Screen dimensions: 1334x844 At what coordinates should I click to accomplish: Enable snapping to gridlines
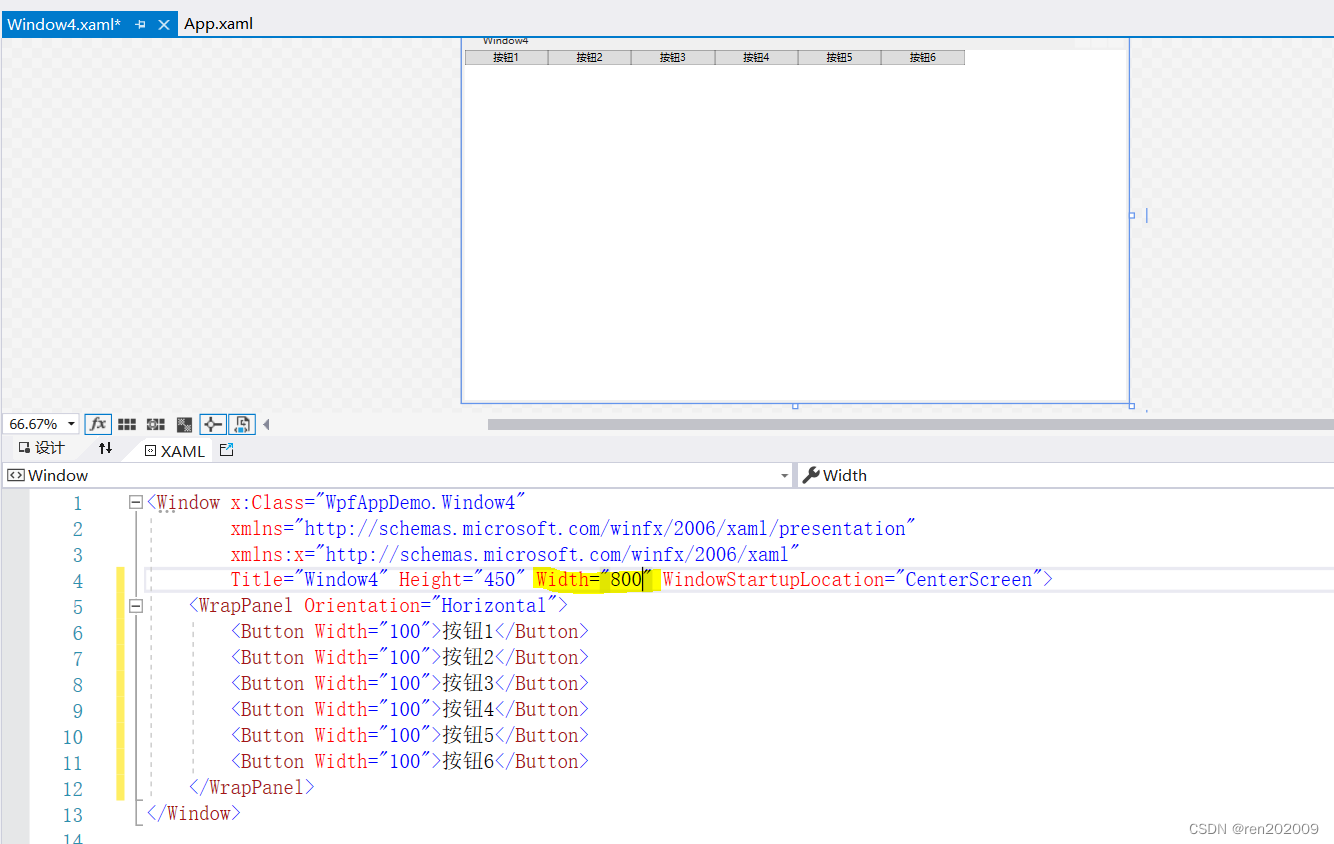tap(155, 424)
